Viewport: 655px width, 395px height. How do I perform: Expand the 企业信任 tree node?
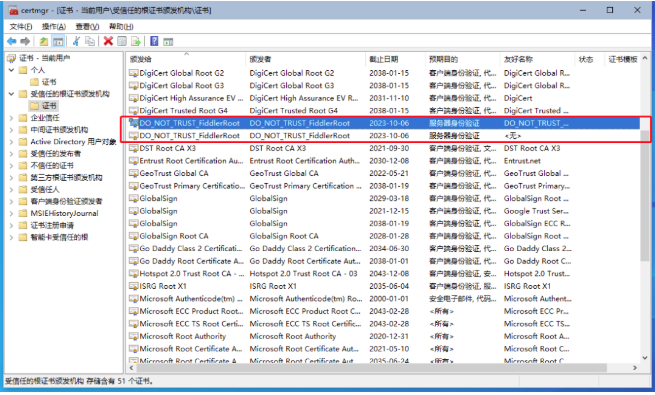(12, 118)
